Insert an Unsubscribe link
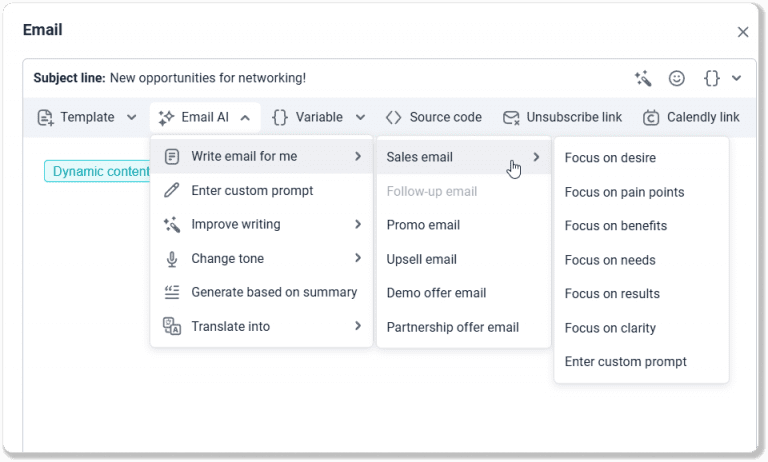The height and width of the screenshot is (462, 768). point(562,117)
